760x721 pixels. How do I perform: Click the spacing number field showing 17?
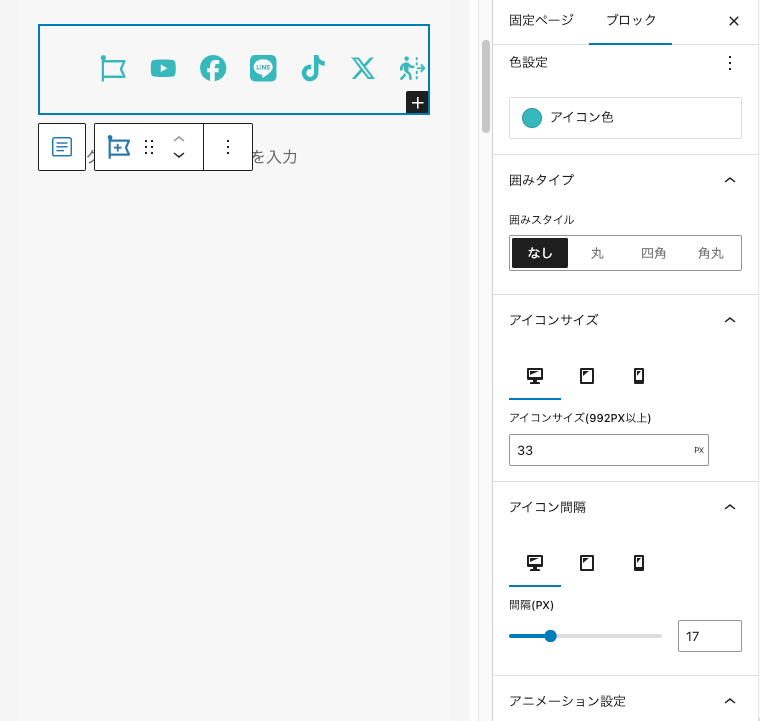click(710, 636)
